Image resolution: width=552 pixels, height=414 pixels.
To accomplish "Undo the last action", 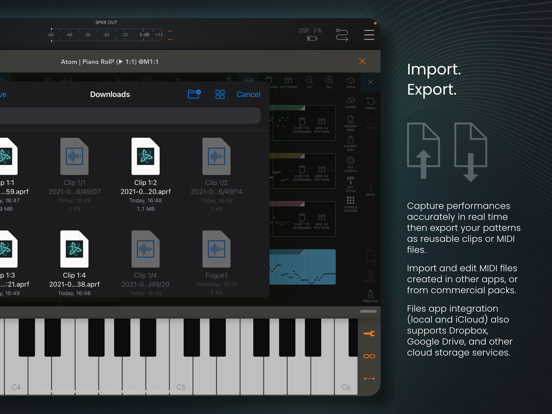I will click(370, 103).
